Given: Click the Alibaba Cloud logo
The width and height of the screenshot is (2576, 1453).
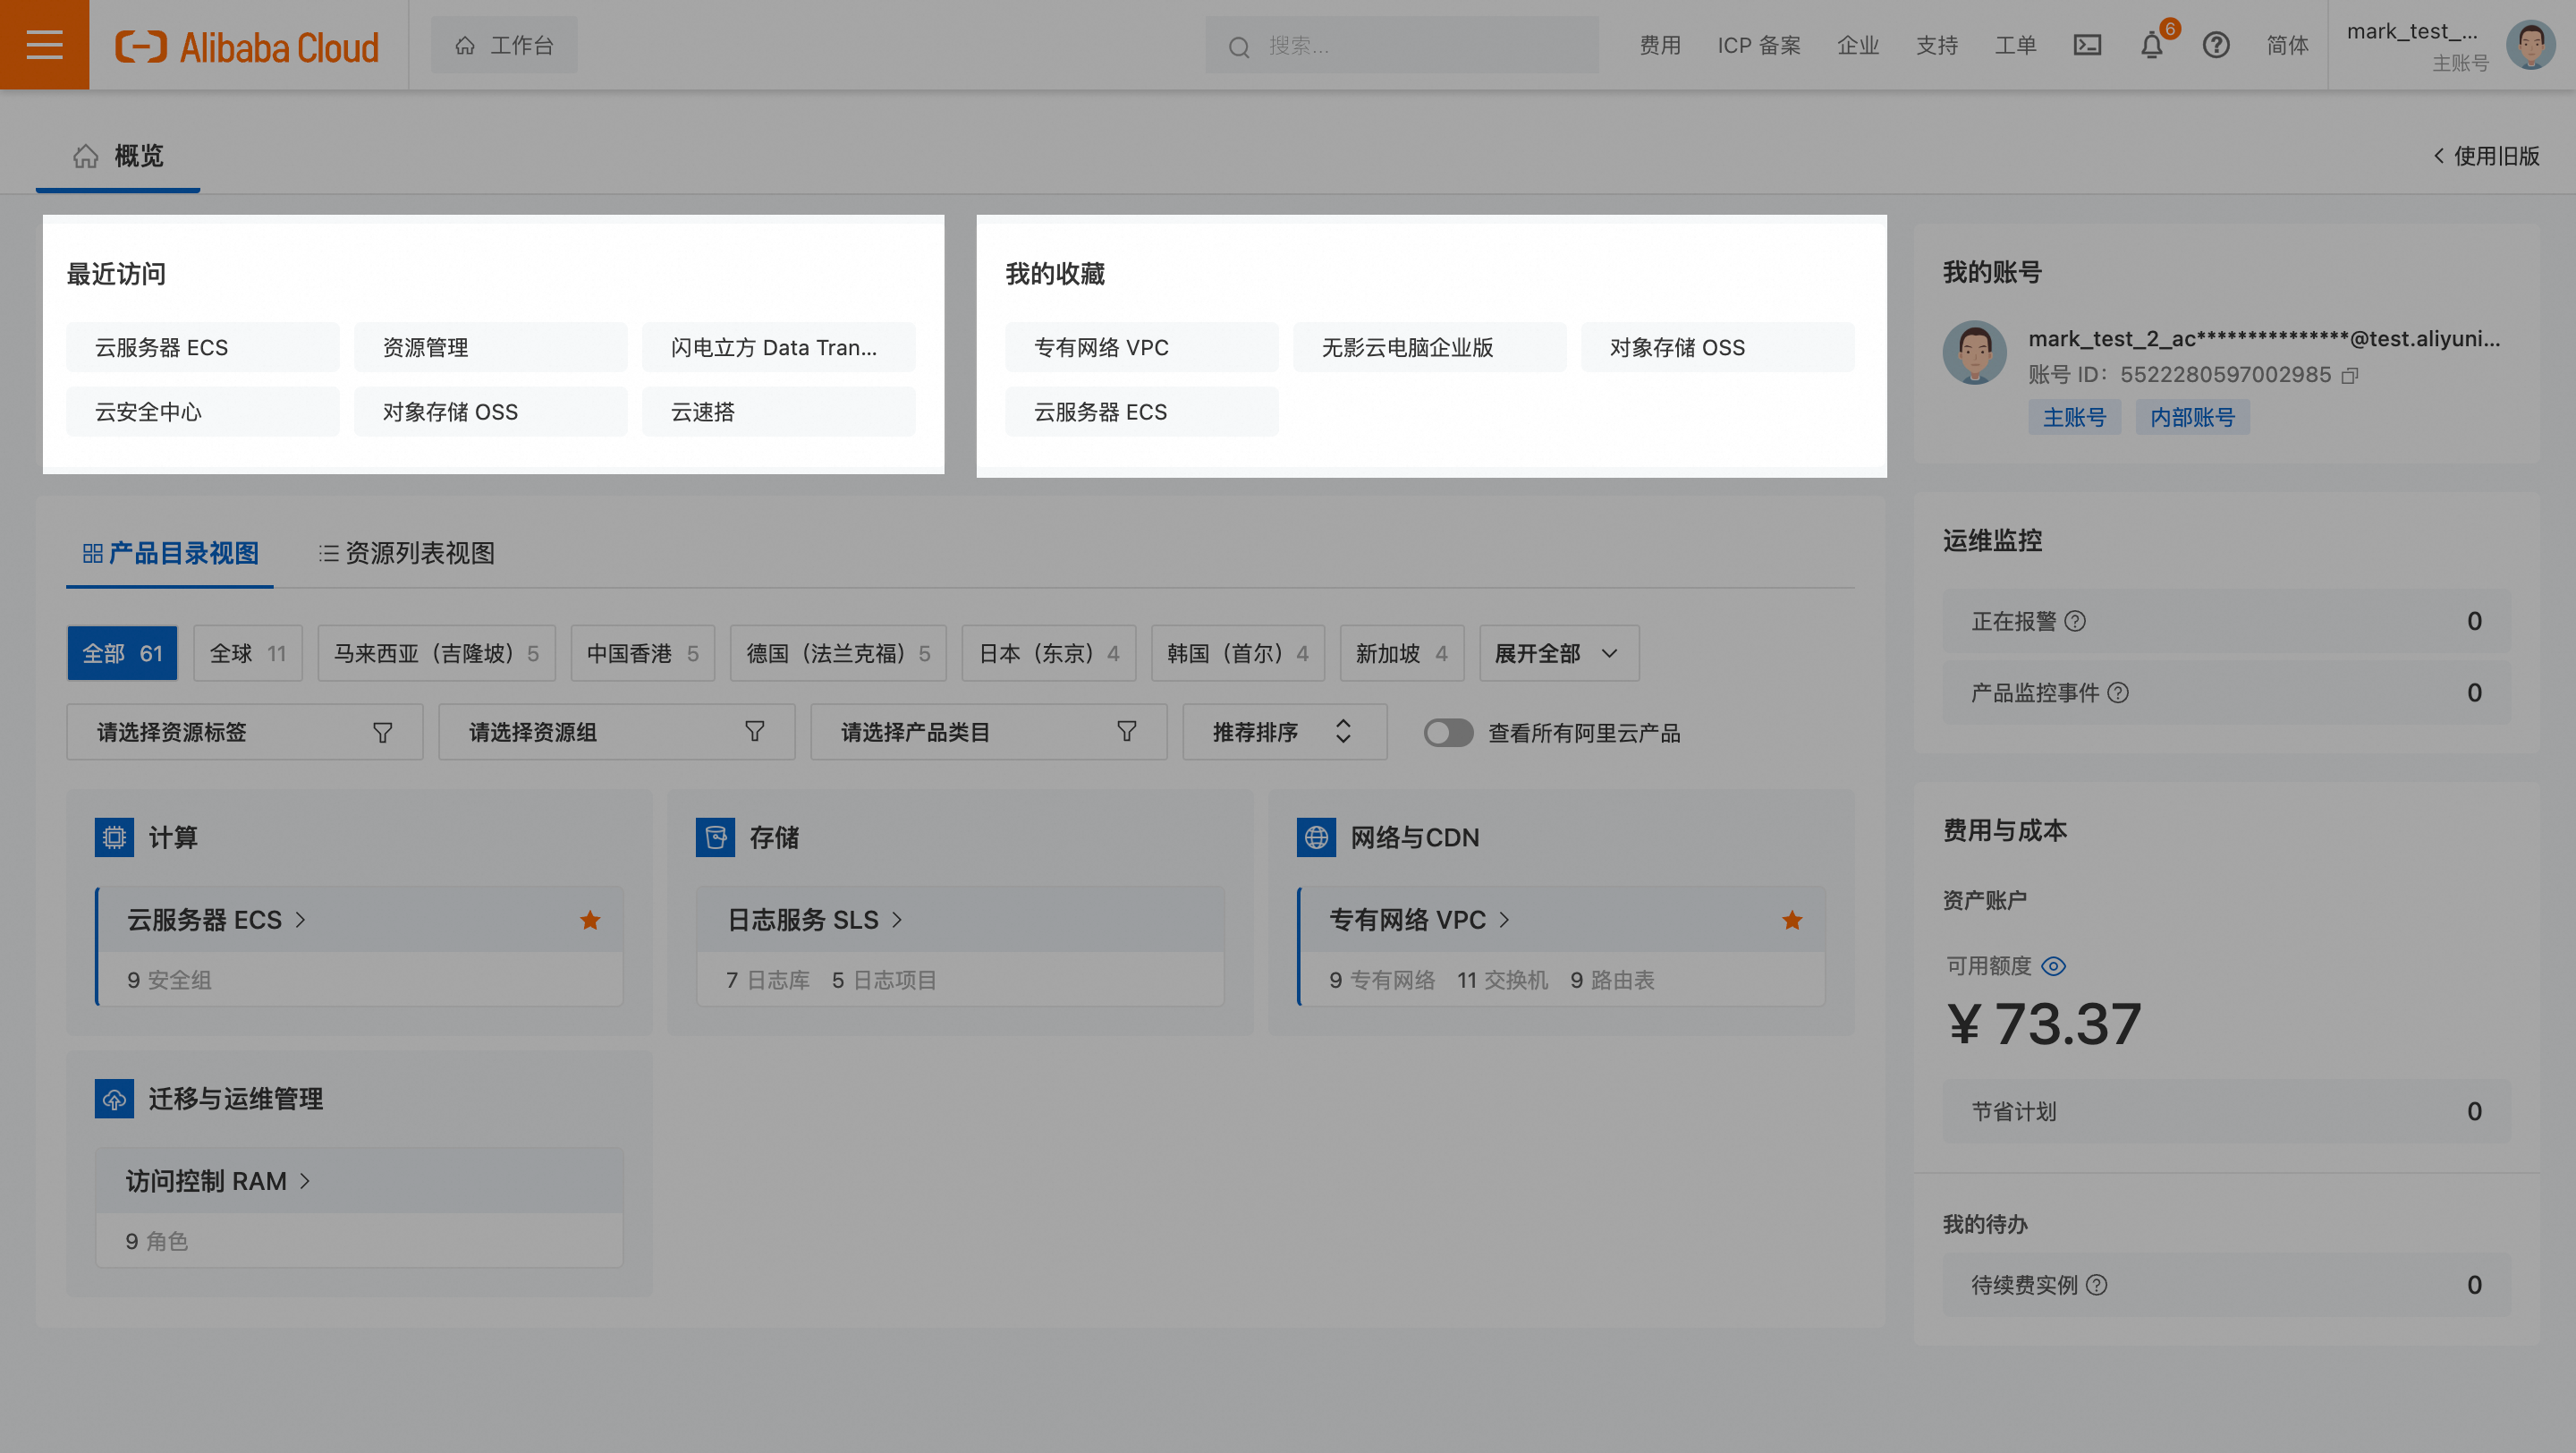Looking at the screenshot, I should [247, 46].
